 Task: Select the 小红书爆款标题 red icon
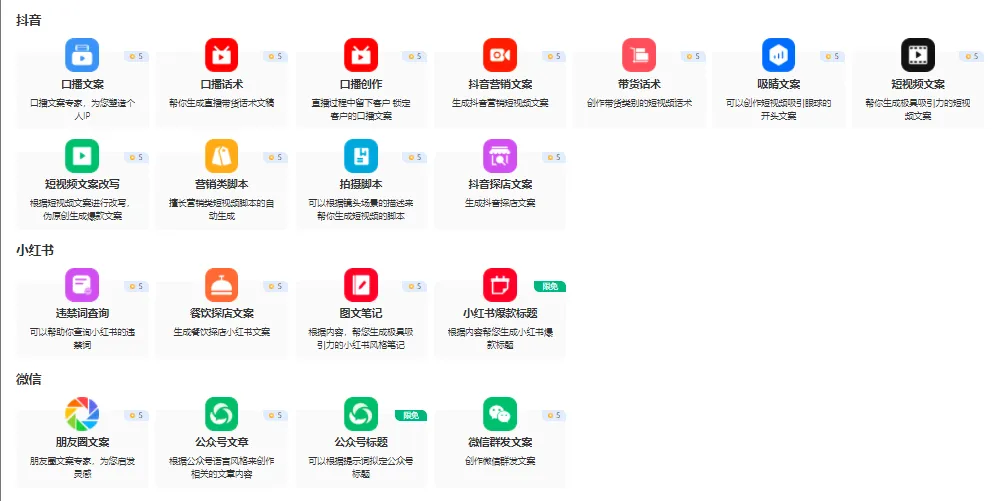pyautogui.click(x=500, y=285)
